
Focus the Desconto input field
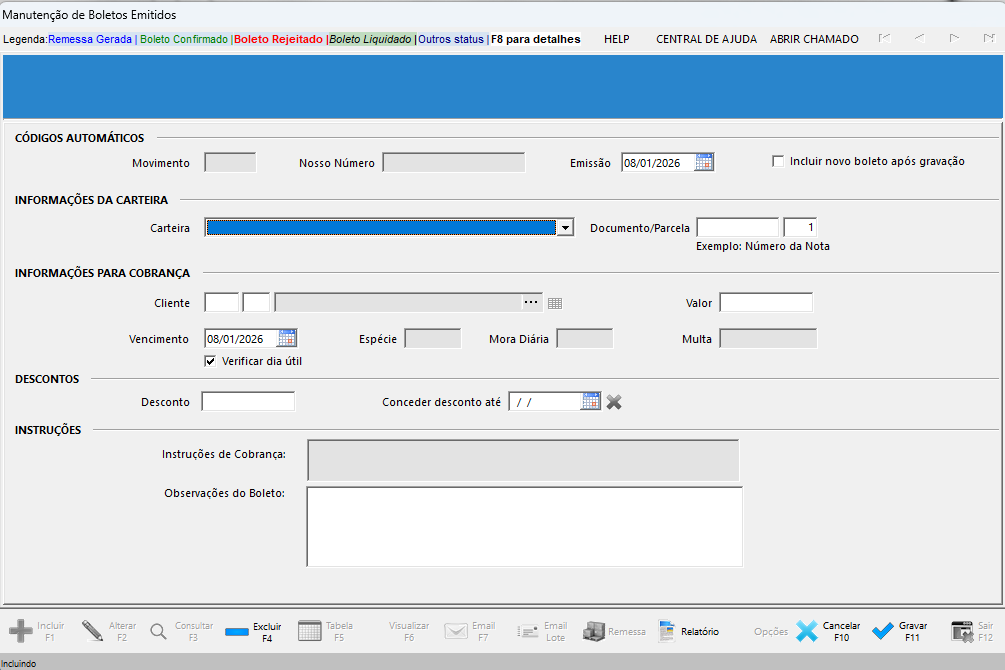click(248, 401)
